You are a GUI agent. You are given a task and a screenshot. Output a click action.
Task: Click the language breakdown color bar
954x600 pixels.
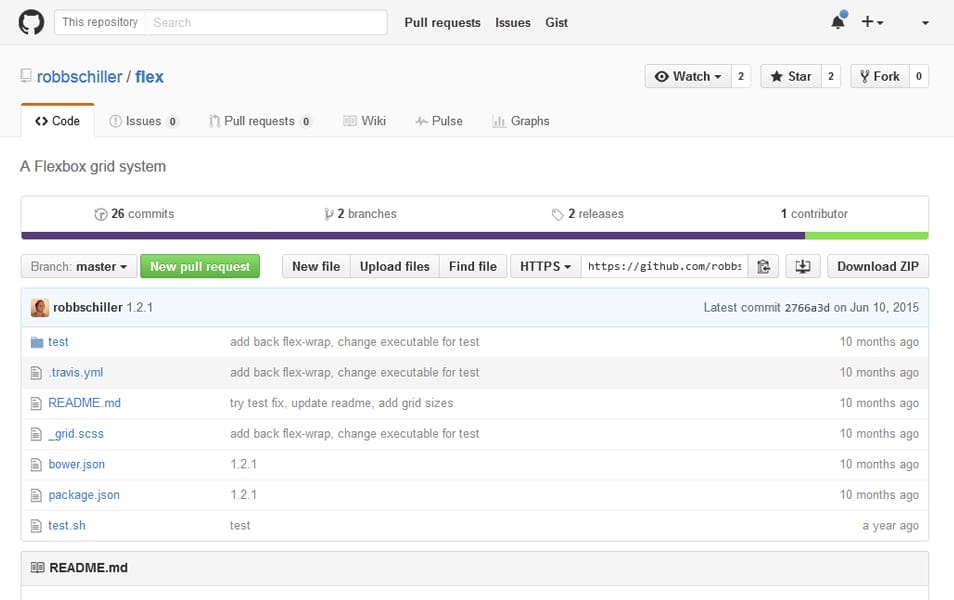[x=475, y=235]
